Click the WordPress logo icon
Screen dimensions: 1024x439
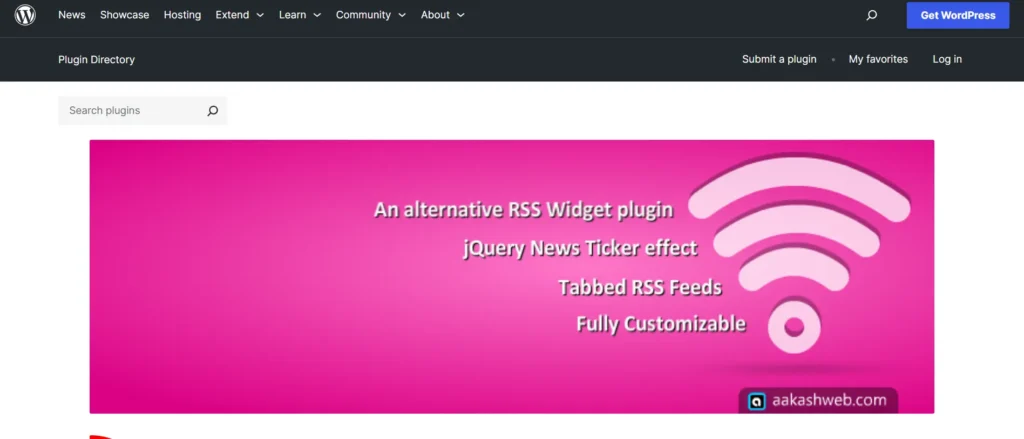(x=25, y=15)
